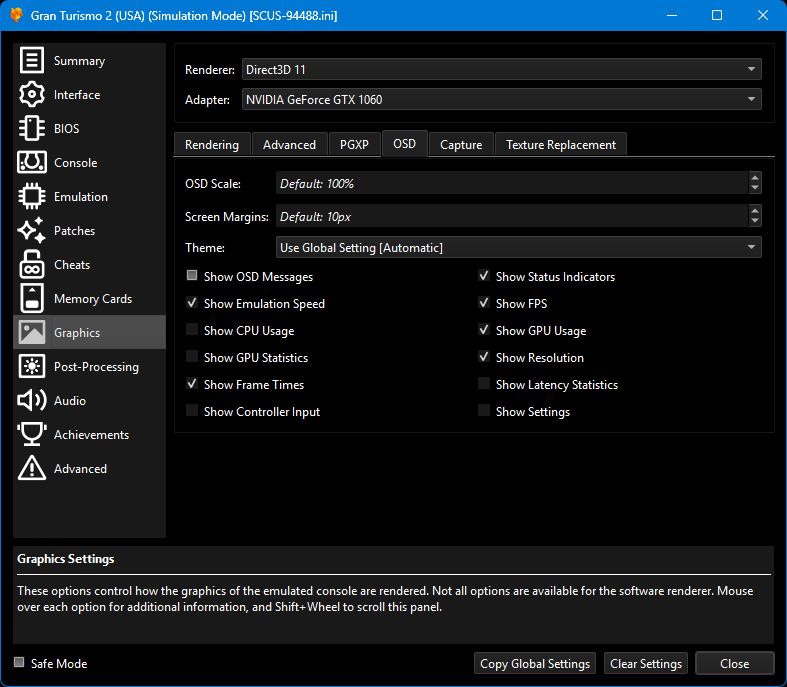Expand the Theme dropdown

(x=518, y=248)
